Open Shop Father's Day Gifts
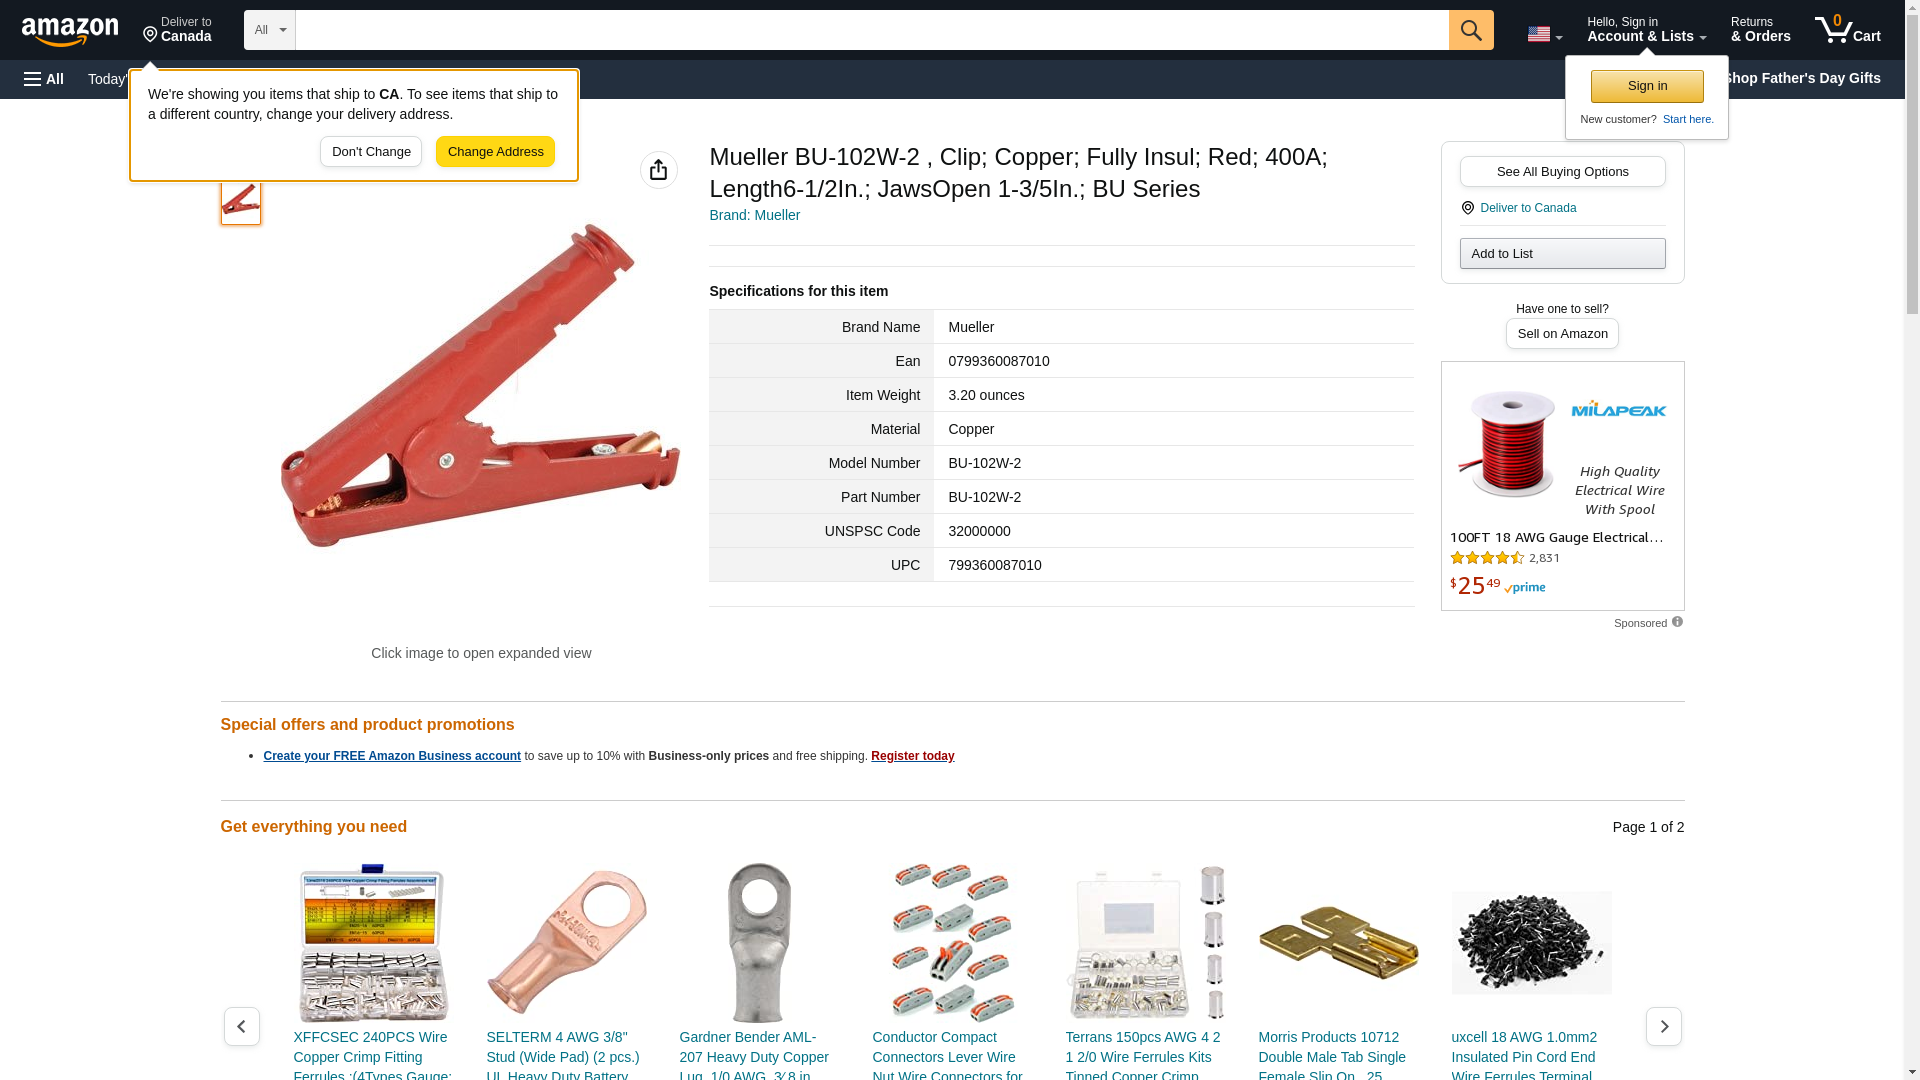This screenshot has width=1920, height=1080. point(1801,78)
